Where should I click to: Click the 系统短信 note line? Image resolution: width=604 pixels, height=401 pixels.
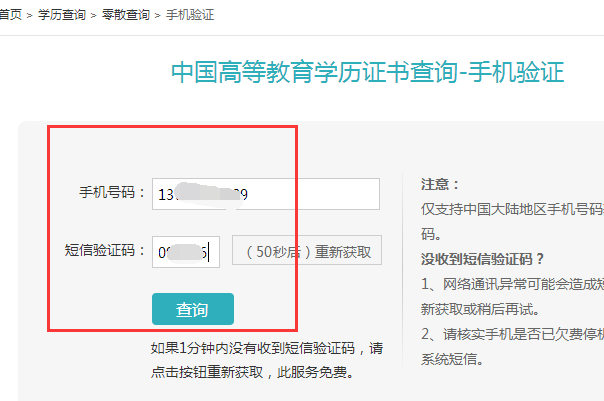click(x=452, y=359)
